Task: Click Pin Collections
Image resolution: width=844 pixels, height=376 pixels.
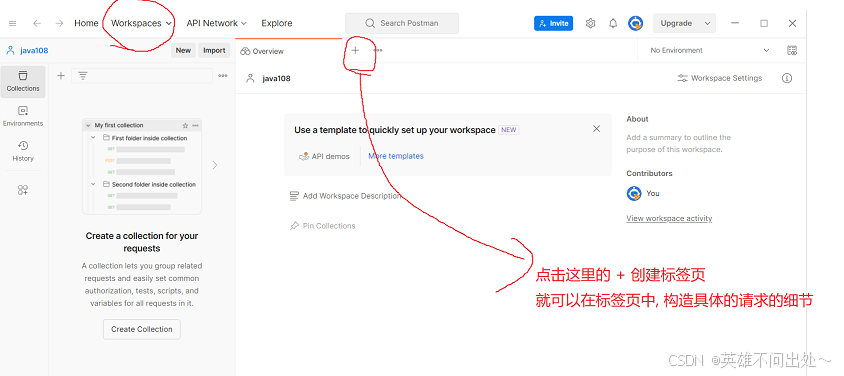Action: (322, 226)
